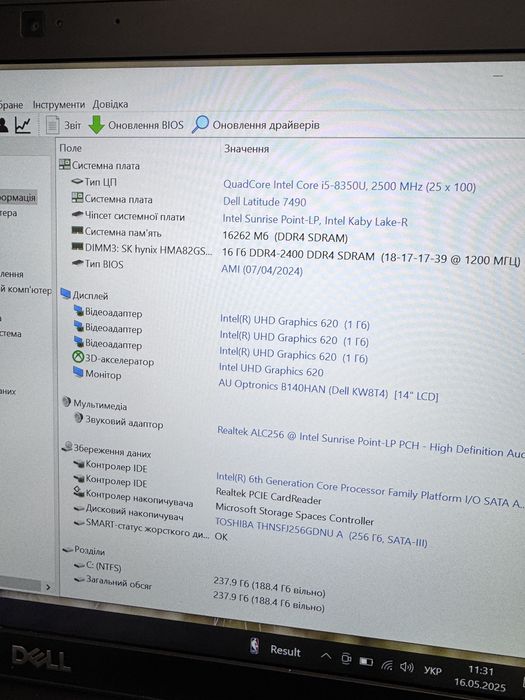
Task: Click the user silhouette toolbar icon
Action: tap(3, 125)
